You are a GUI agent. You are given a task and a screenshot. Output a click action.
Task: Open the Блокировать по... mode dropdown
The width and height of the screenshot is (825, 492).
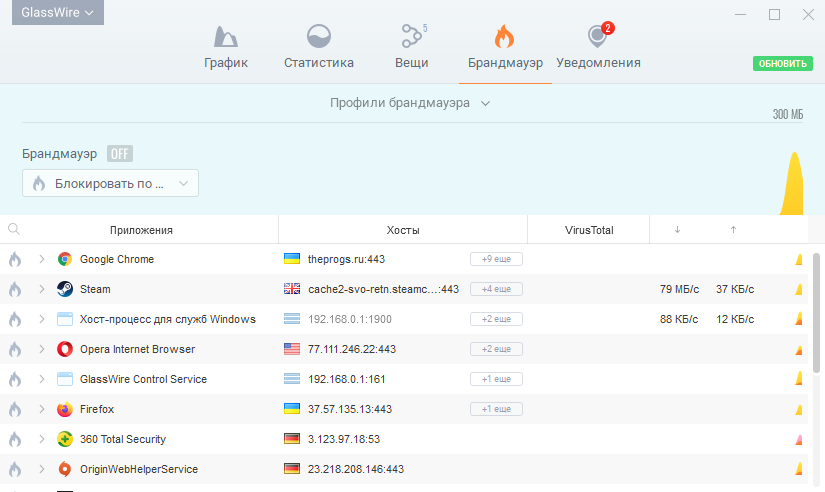[110, 183]
